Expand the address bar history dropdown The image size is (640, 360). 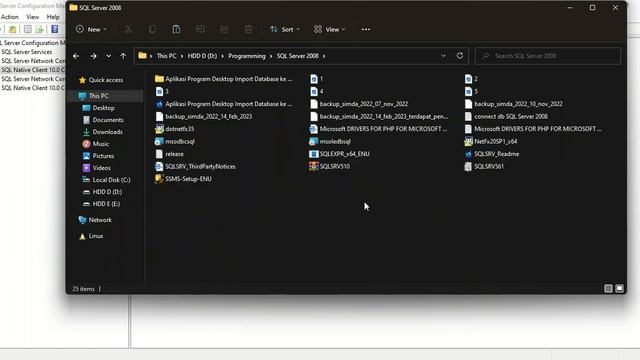click(443, 56)
